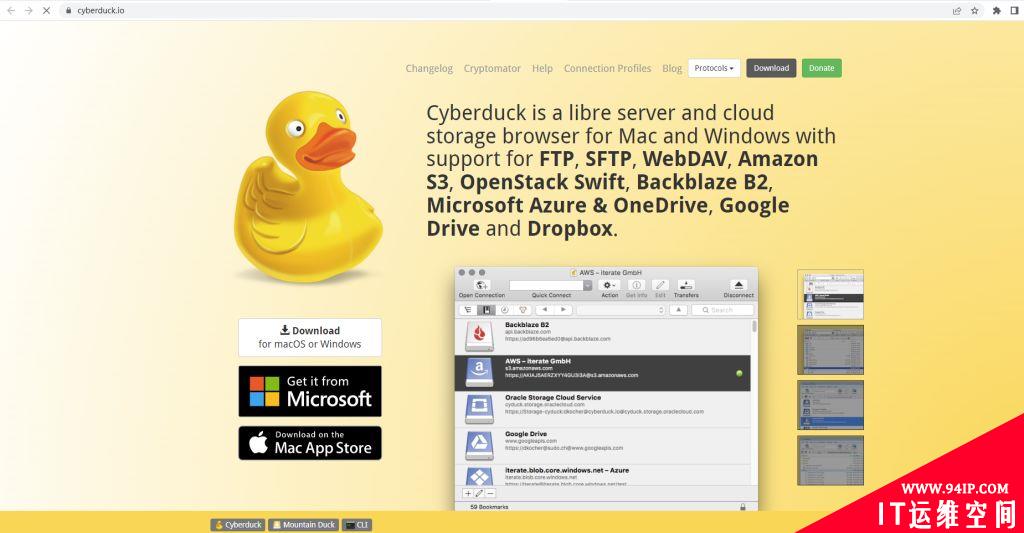The image size is (1024, 533).
Task: Click the Backblaze B2 flame drive icon
Action: tap(479, 336)
